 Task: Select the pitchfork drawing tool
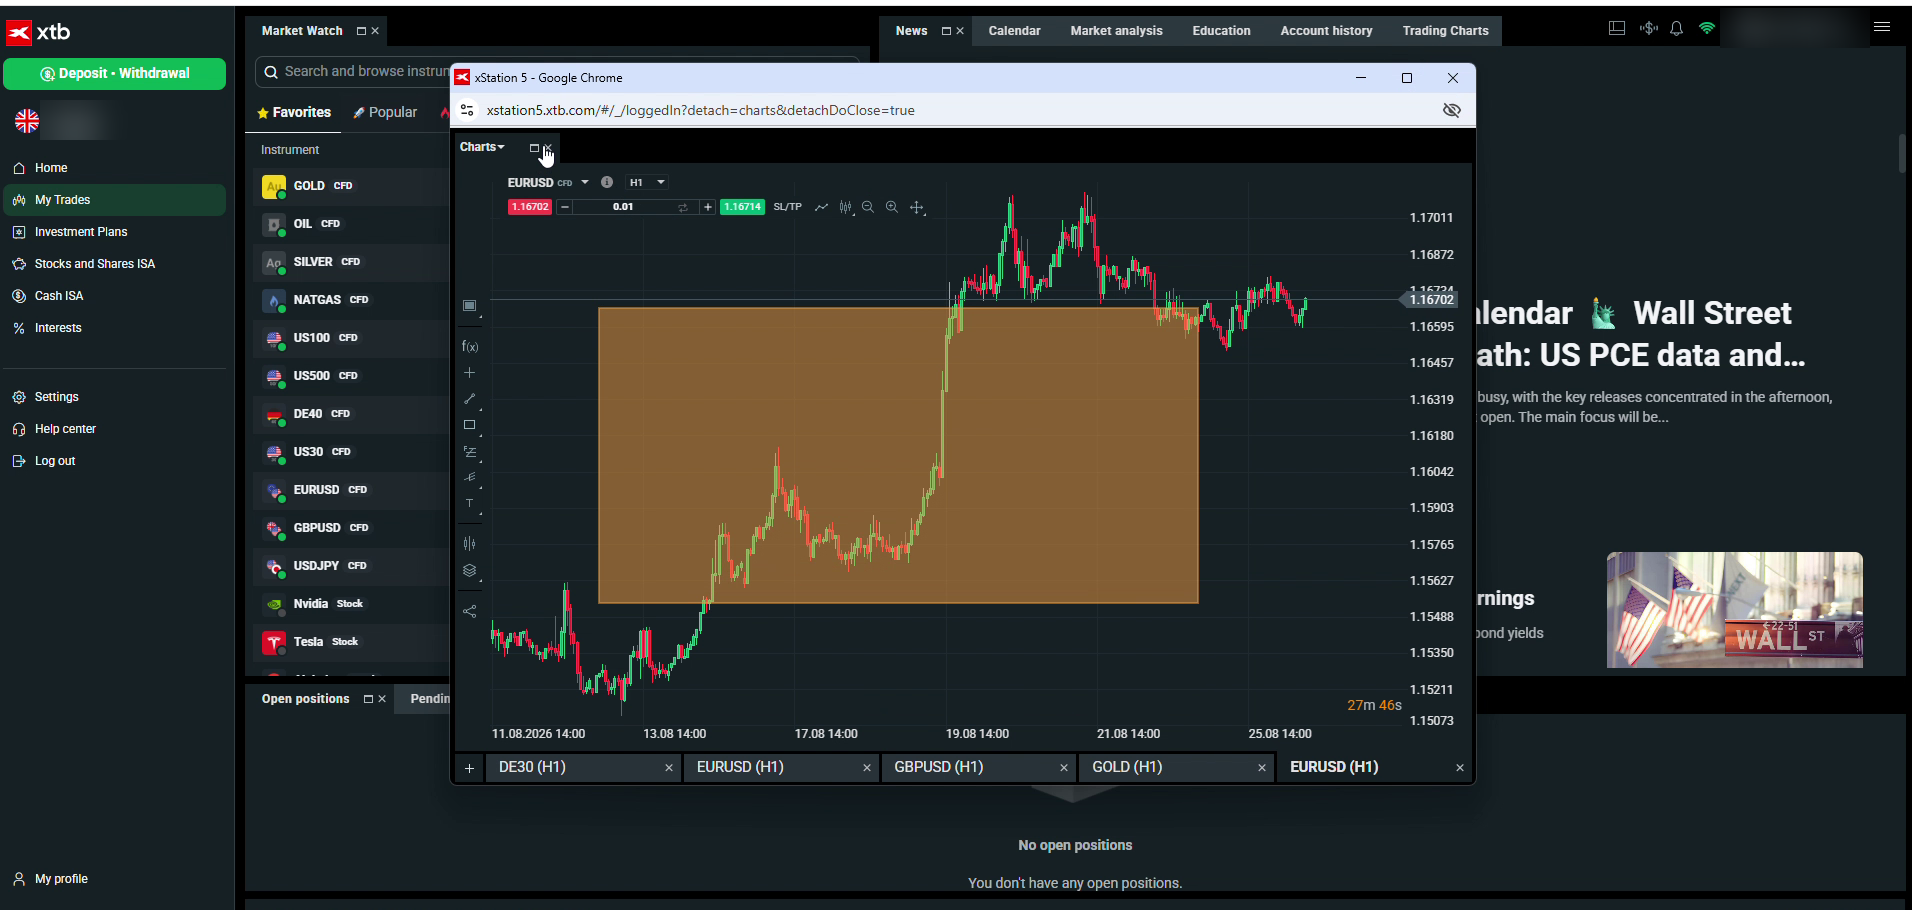(x=469, y=478)
